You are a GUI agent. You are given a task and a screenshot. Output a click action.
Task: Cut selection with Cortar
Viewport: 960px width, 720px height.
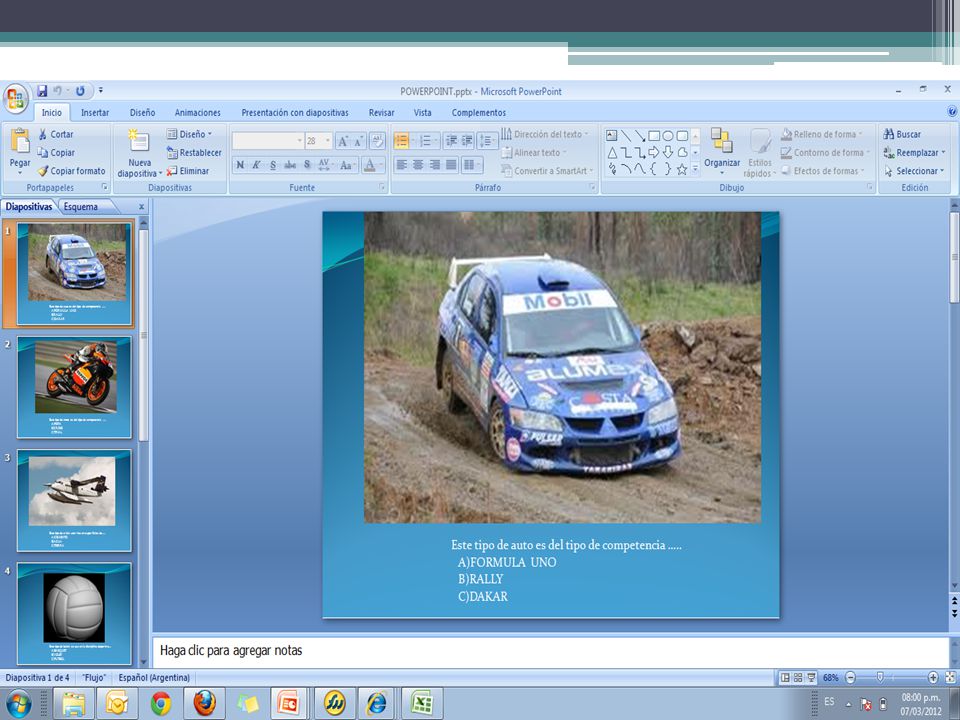pyautogui.click(x=55, y=134)
